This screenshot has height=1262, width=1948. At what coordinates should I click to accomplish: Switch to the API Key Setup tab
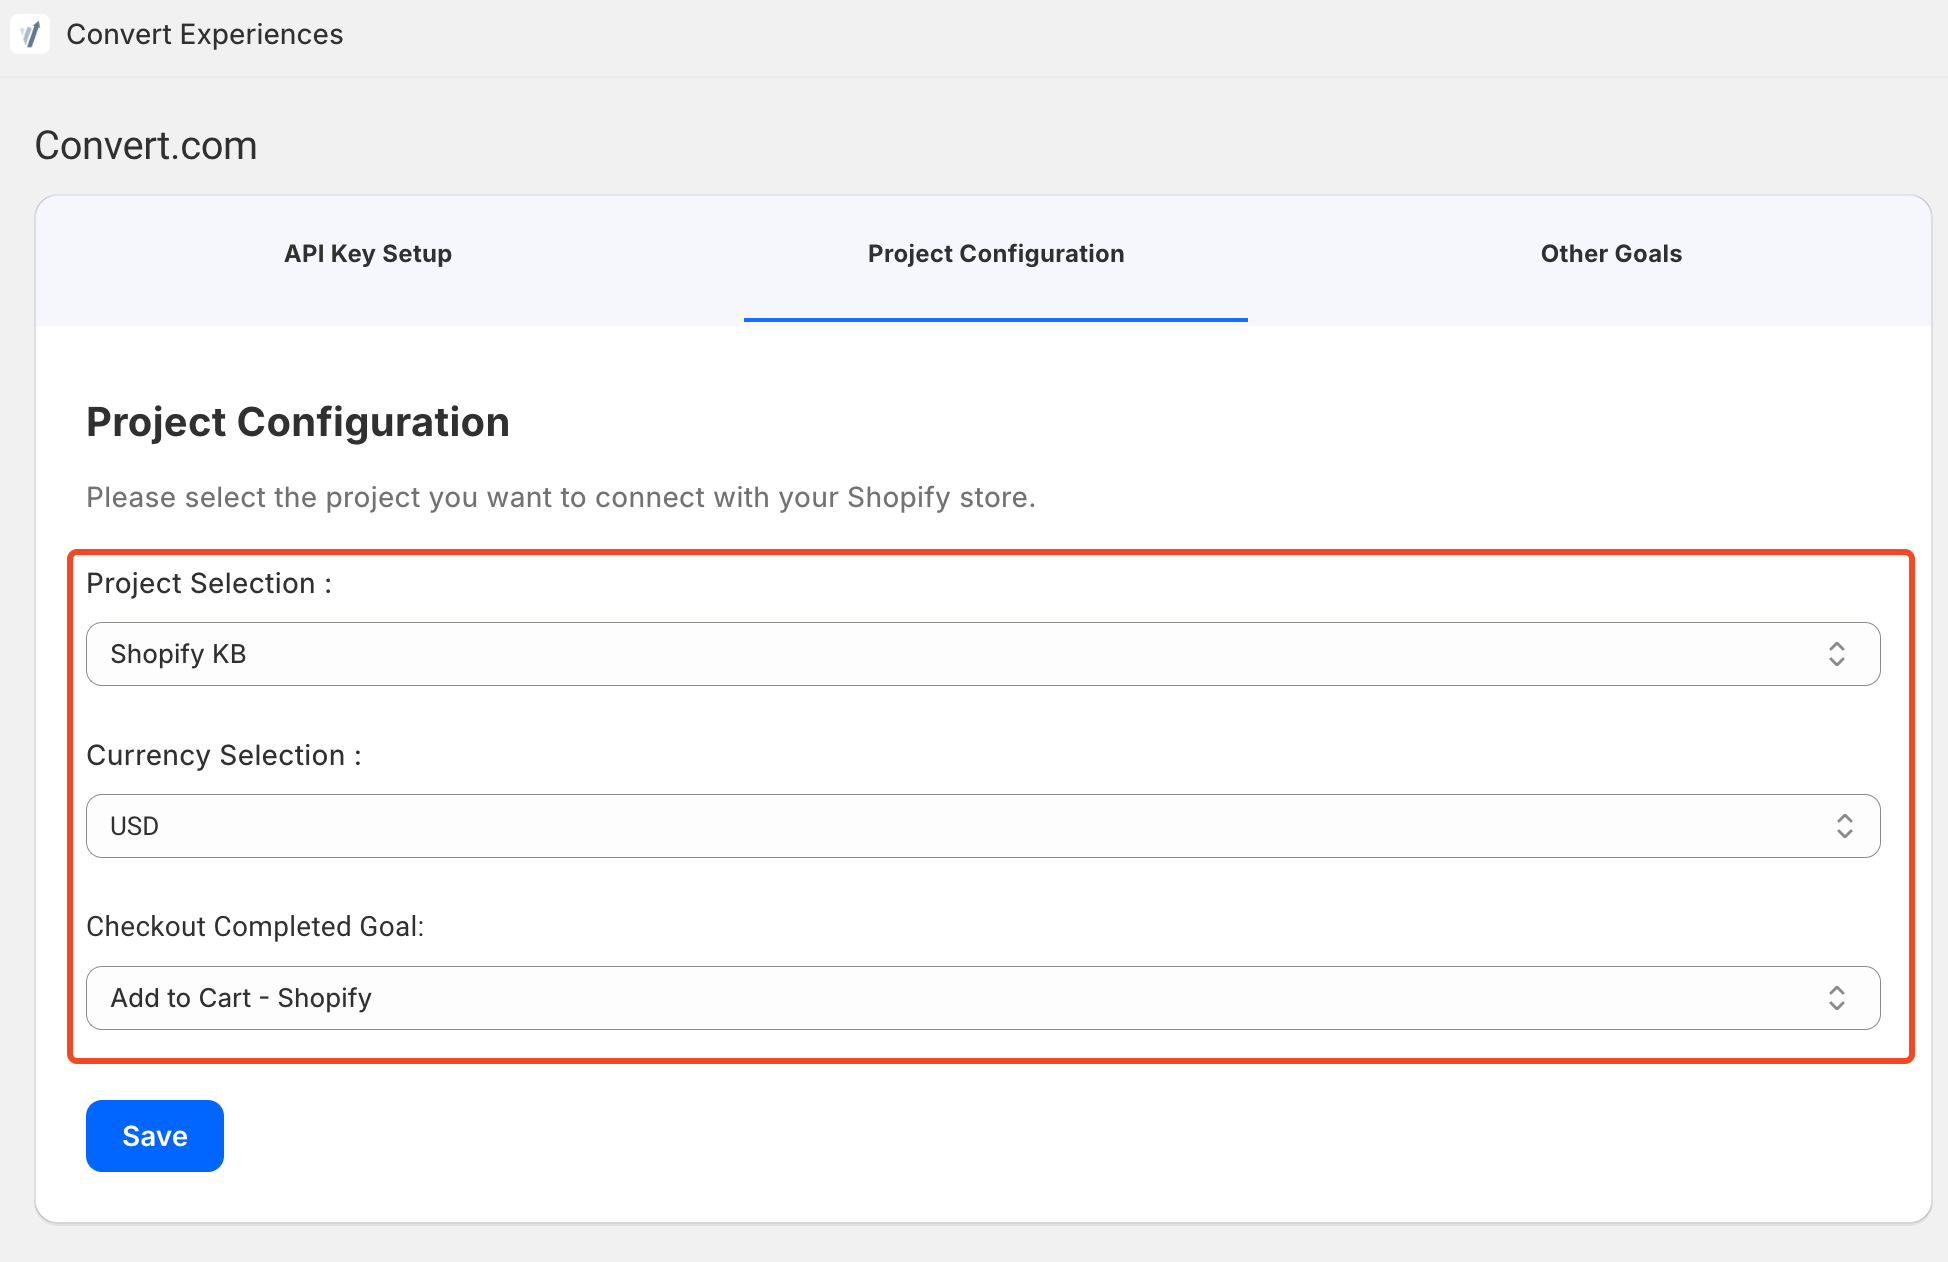pyautogui.click(x=367, y=254)
